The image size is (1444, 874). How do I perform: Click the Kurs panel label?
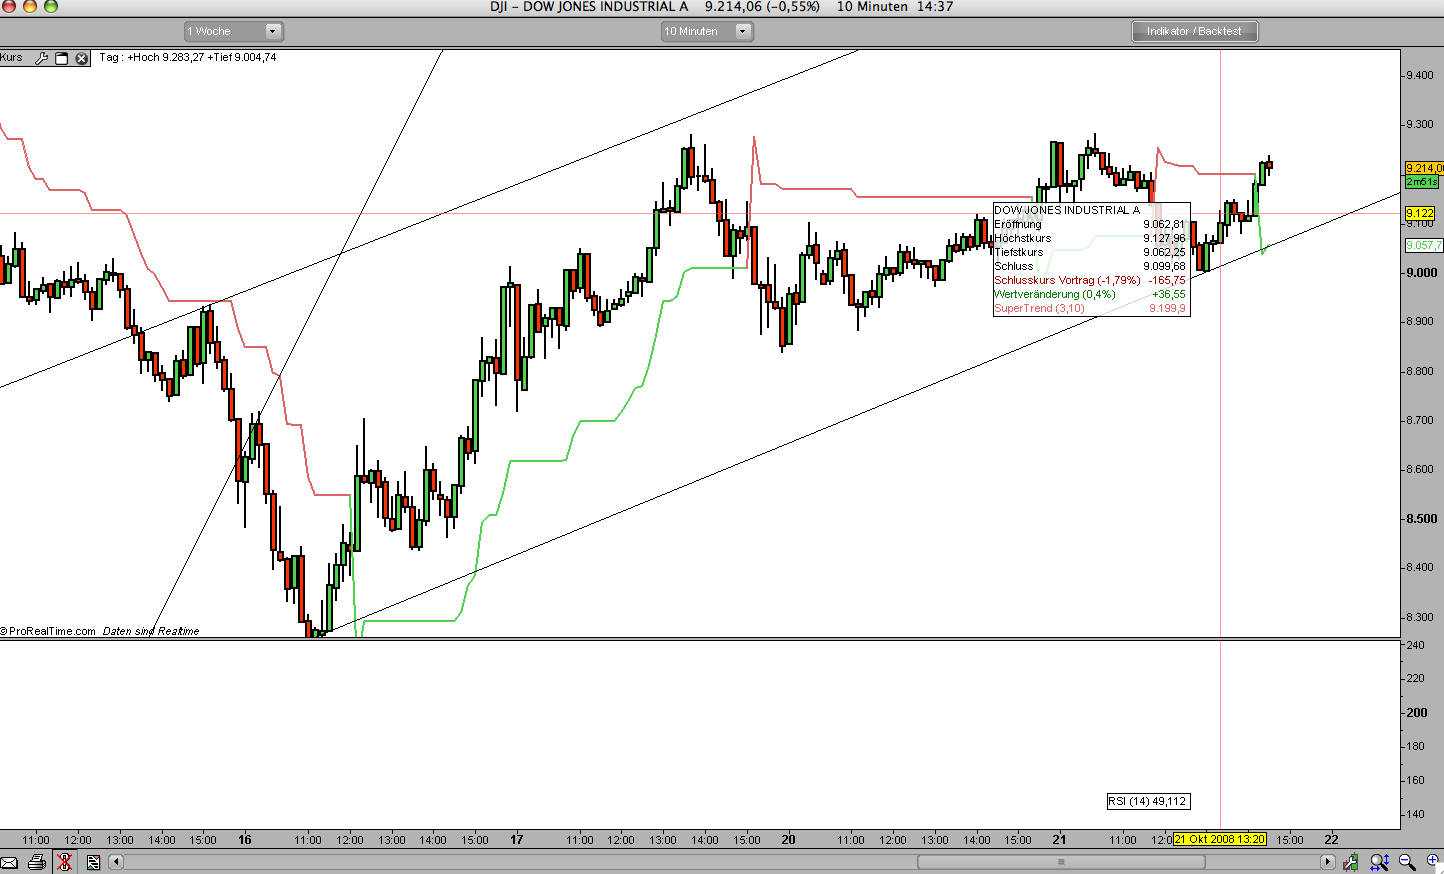12,57
